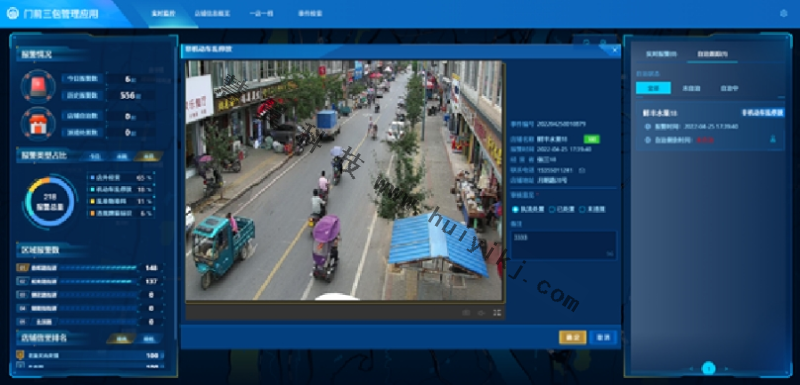Click the 02 badge in the region alarm list
The image size is (800, 385).
pyautogui.click(x=22, y=281)
